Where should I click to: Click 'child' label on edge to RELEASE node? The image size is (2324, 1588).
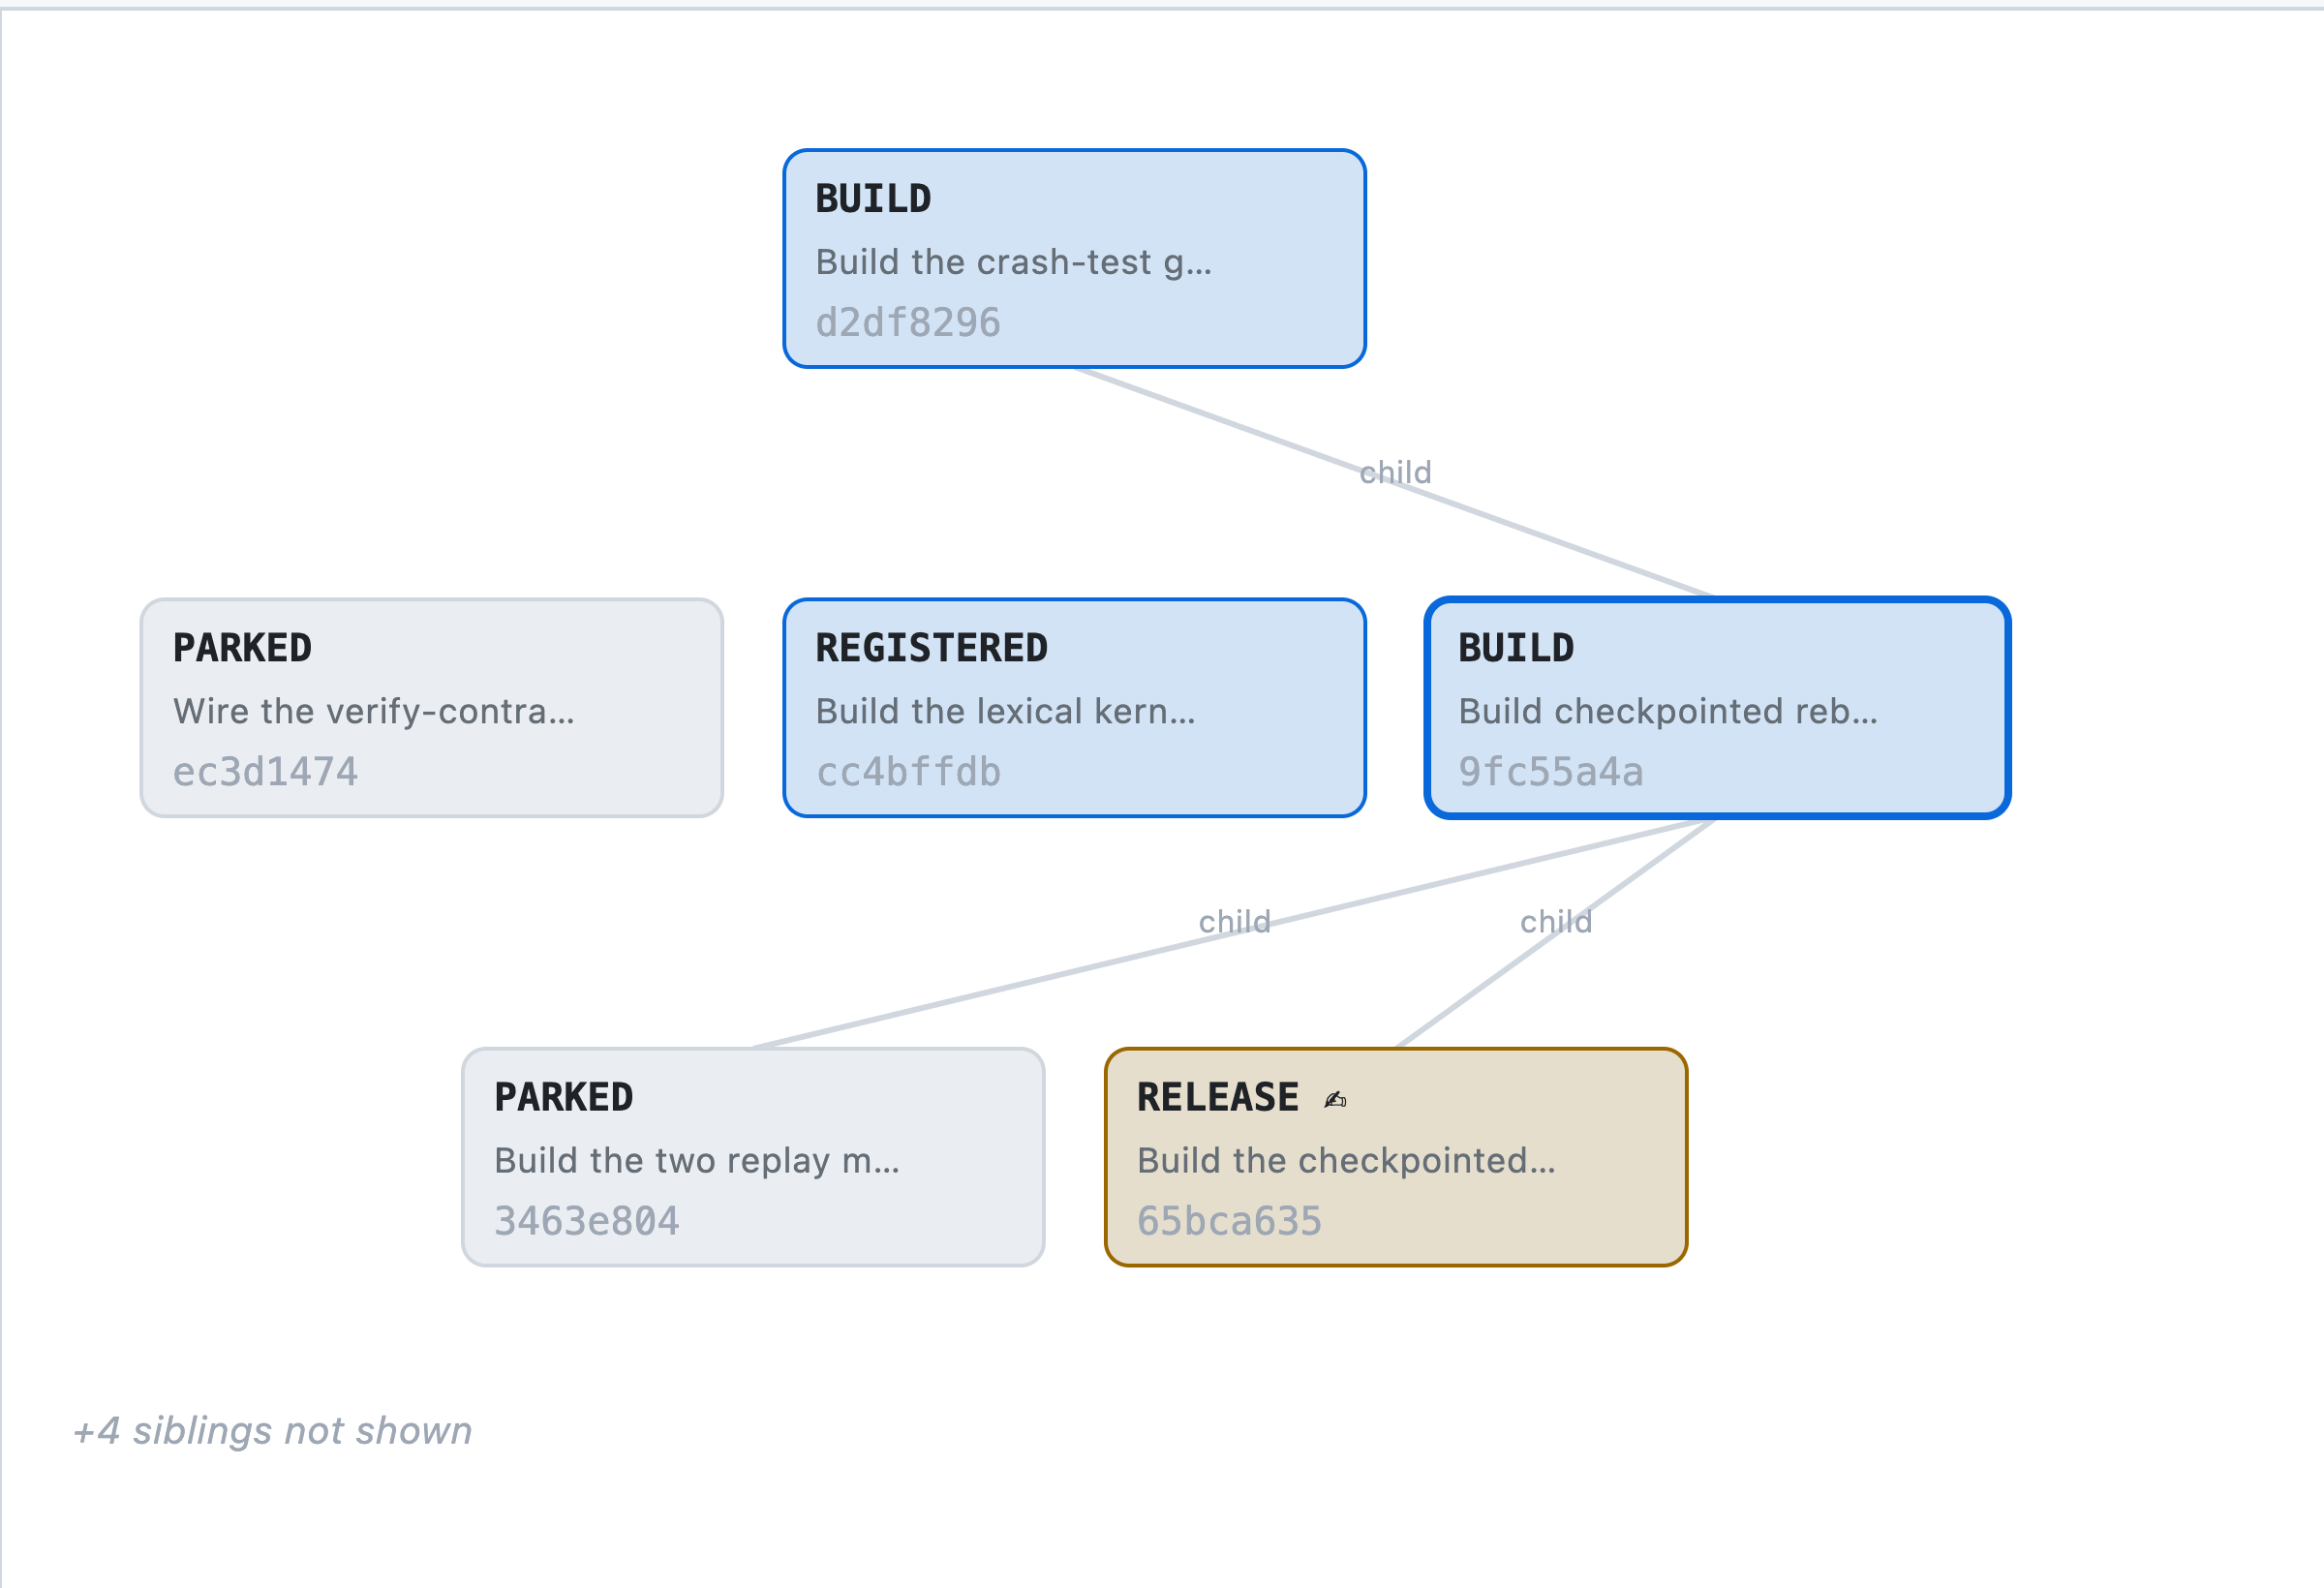(1556, 921)
